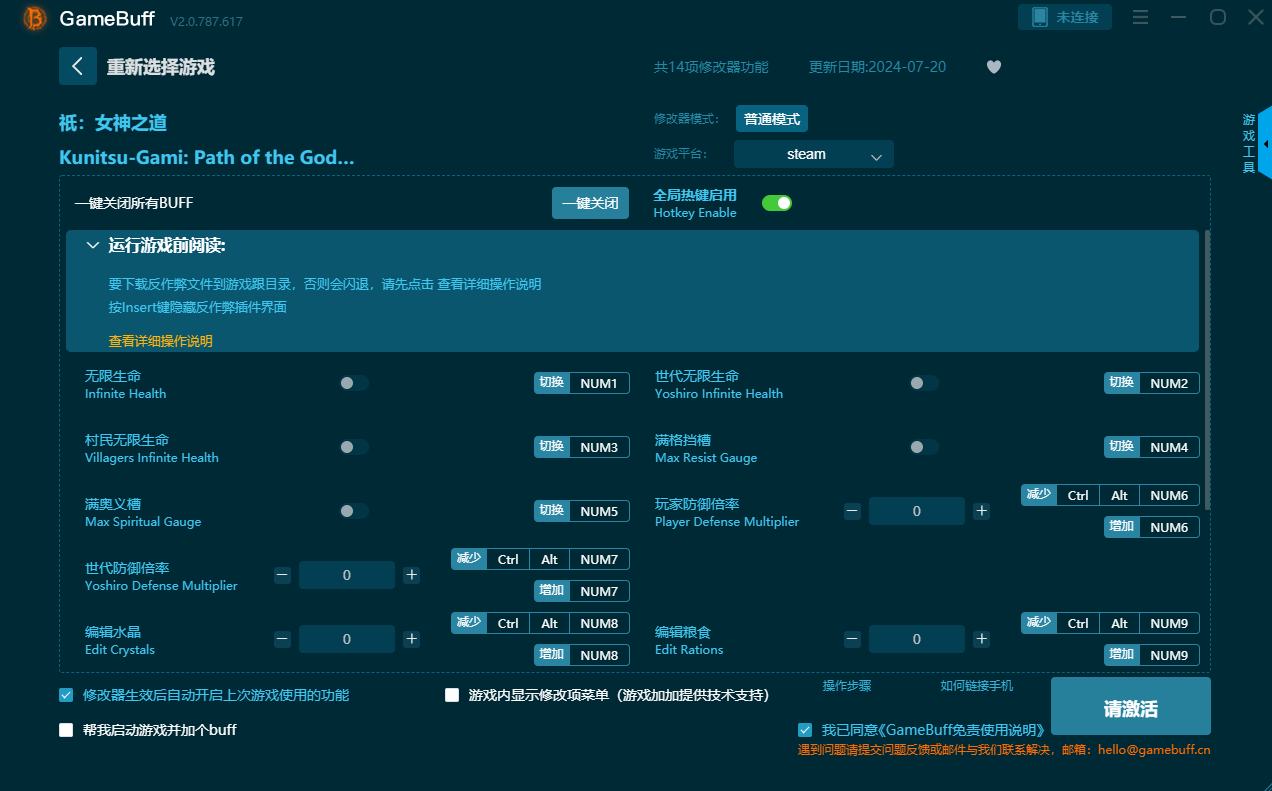Toggle Infinite Health switch
This screenshot has width=1272, height=791.
(x=354, y=383)
